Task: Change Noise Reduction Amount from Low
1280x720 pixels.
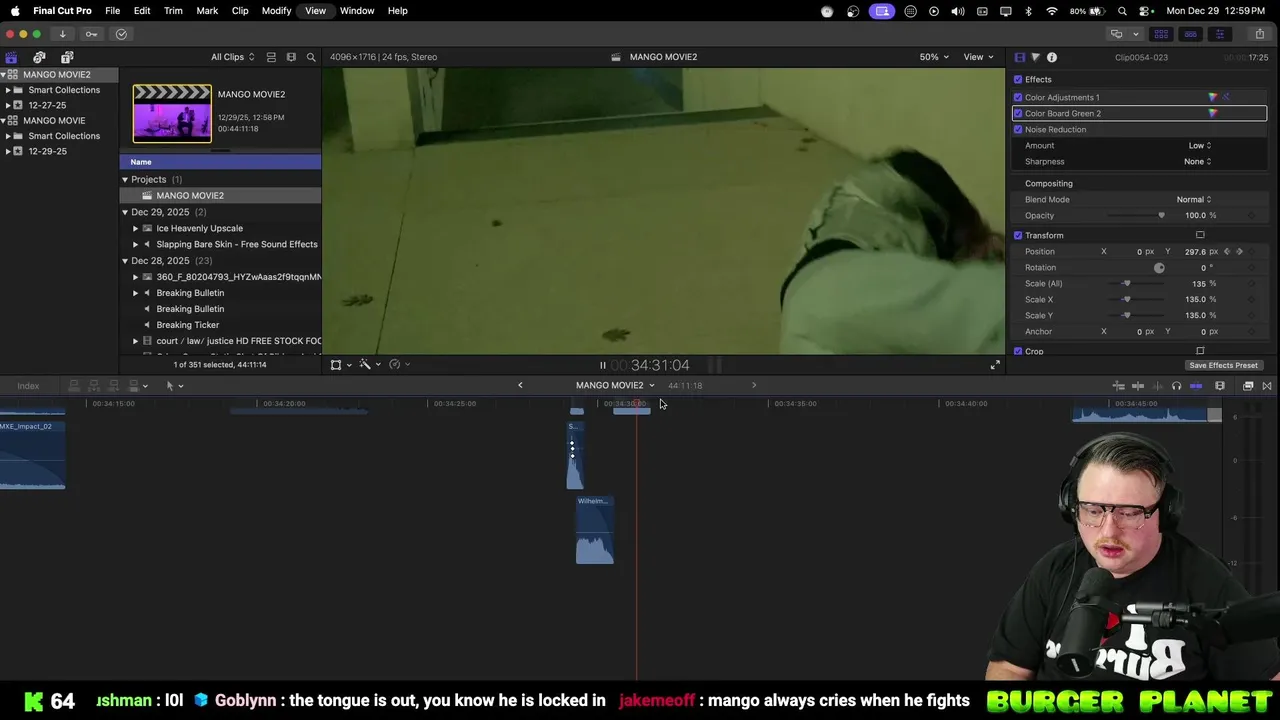Action: click(1200, 145)
